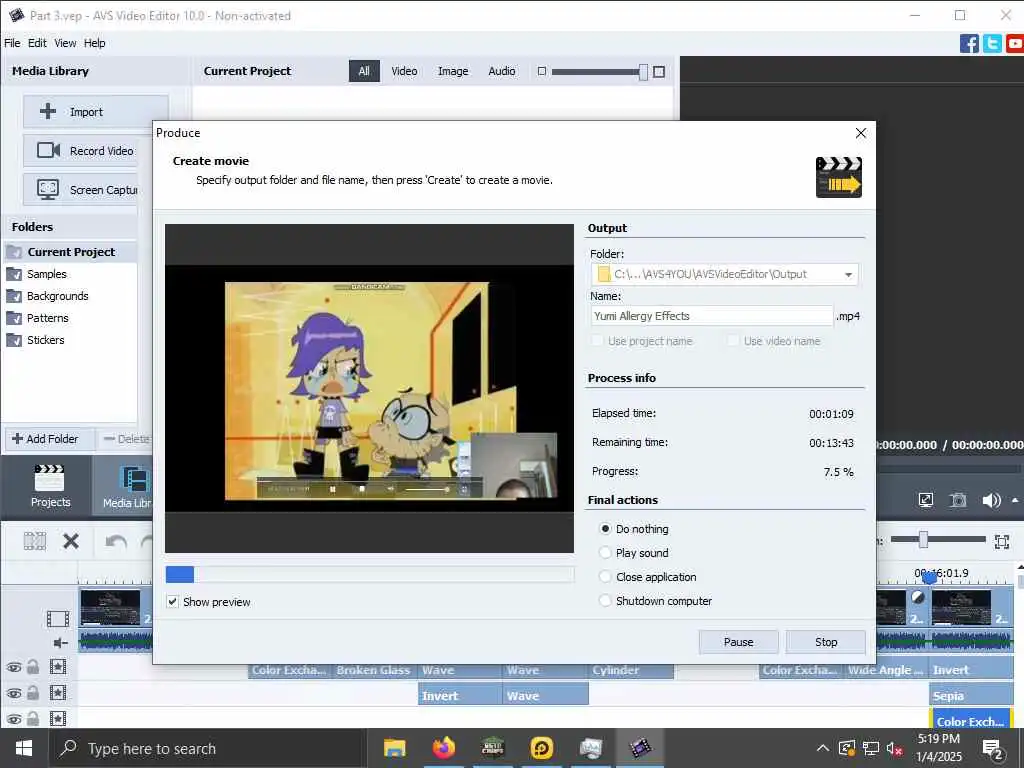Screen dimensions: 1024x768
Task: Click small thumbnail size icon
Action: 541,71
